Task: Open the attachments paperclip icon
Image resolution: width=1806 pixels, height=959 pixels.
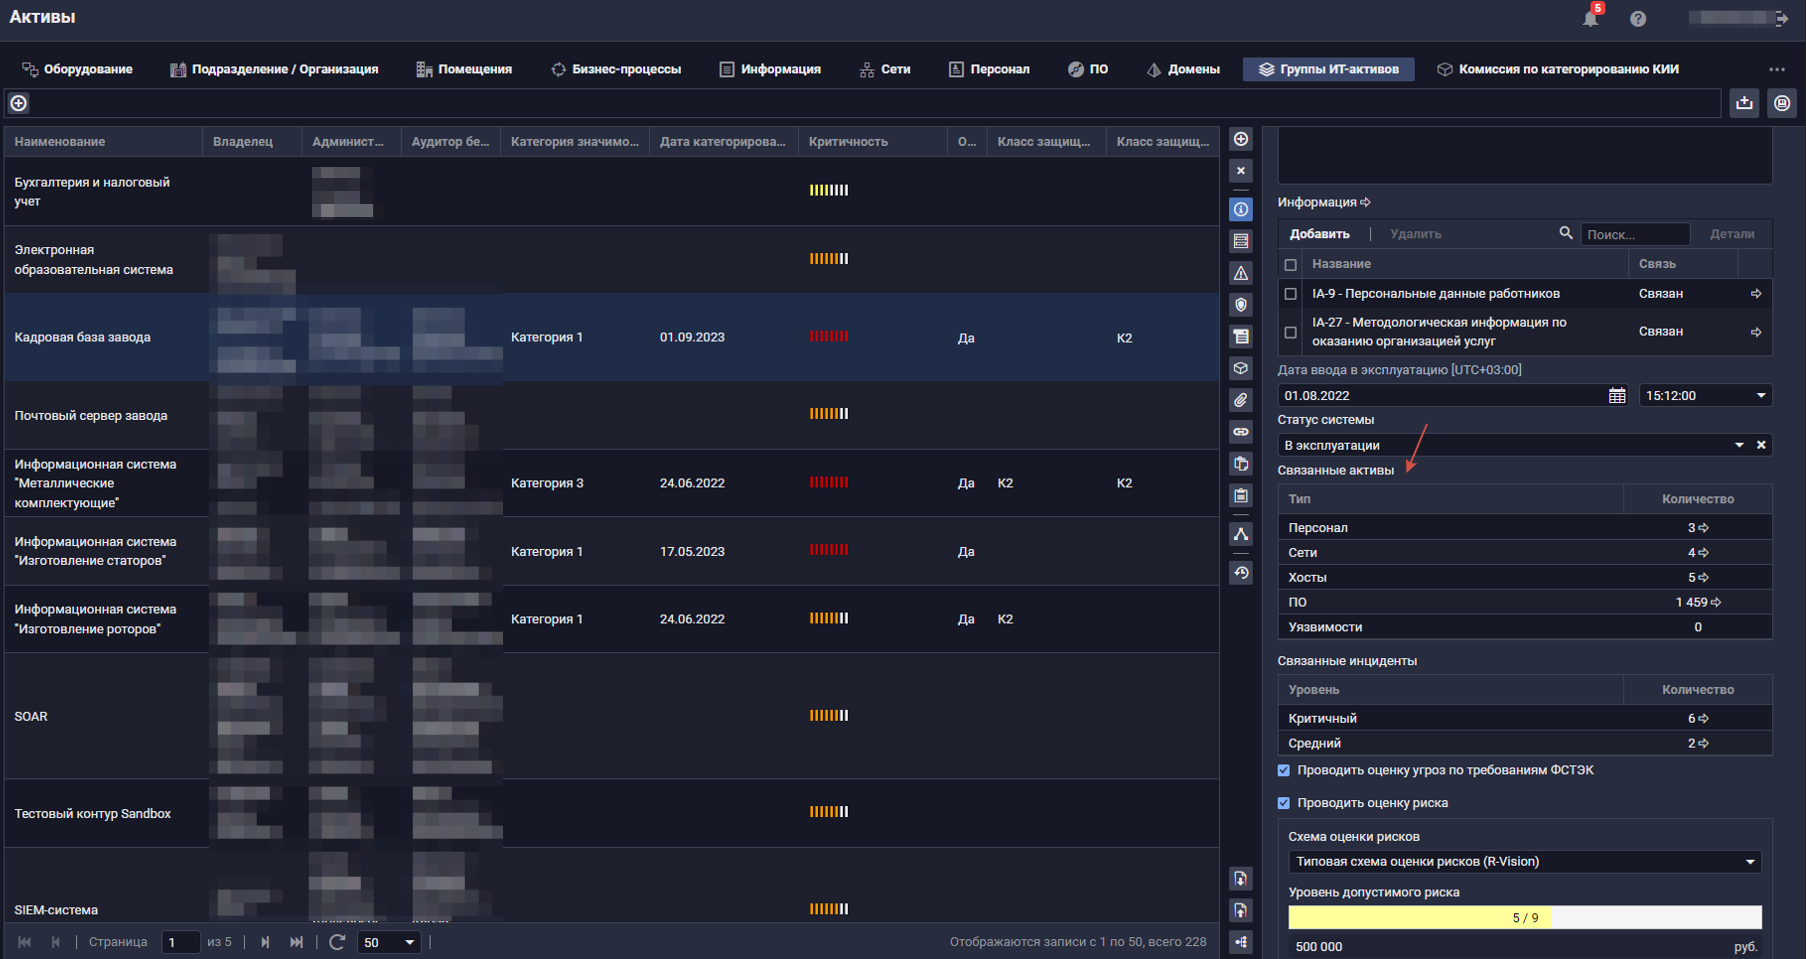Action: 1241,400
